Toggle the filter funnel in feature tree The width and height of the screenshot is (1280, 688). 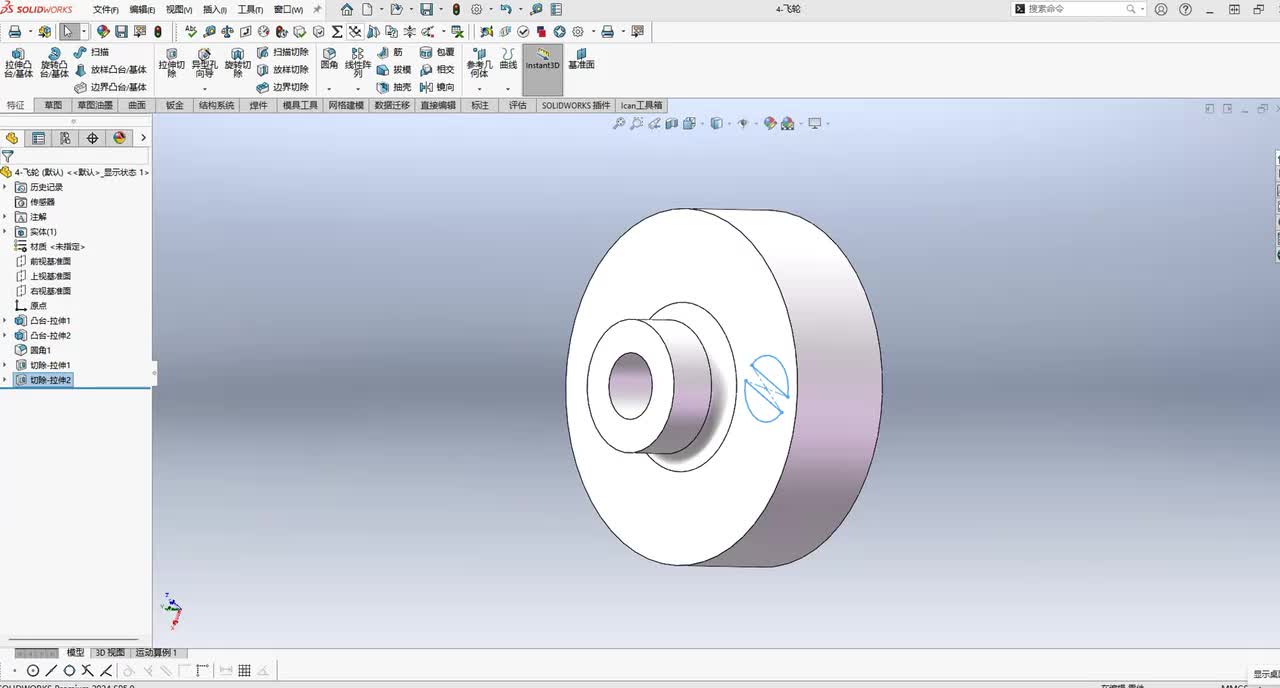[7, 156]
